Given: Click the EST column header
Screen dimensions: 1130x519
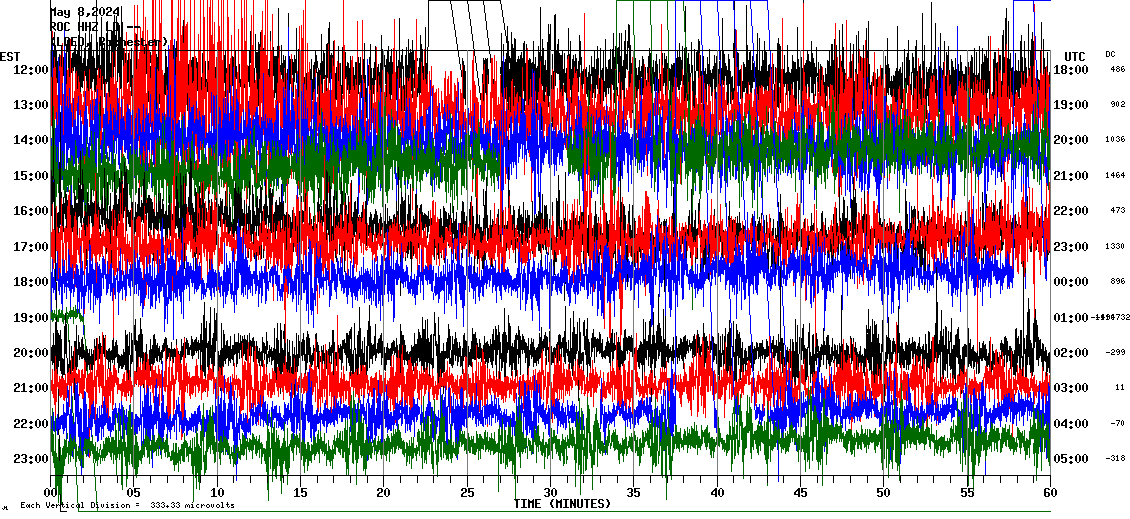Looking at the screenshot, I should pos(10,56).
